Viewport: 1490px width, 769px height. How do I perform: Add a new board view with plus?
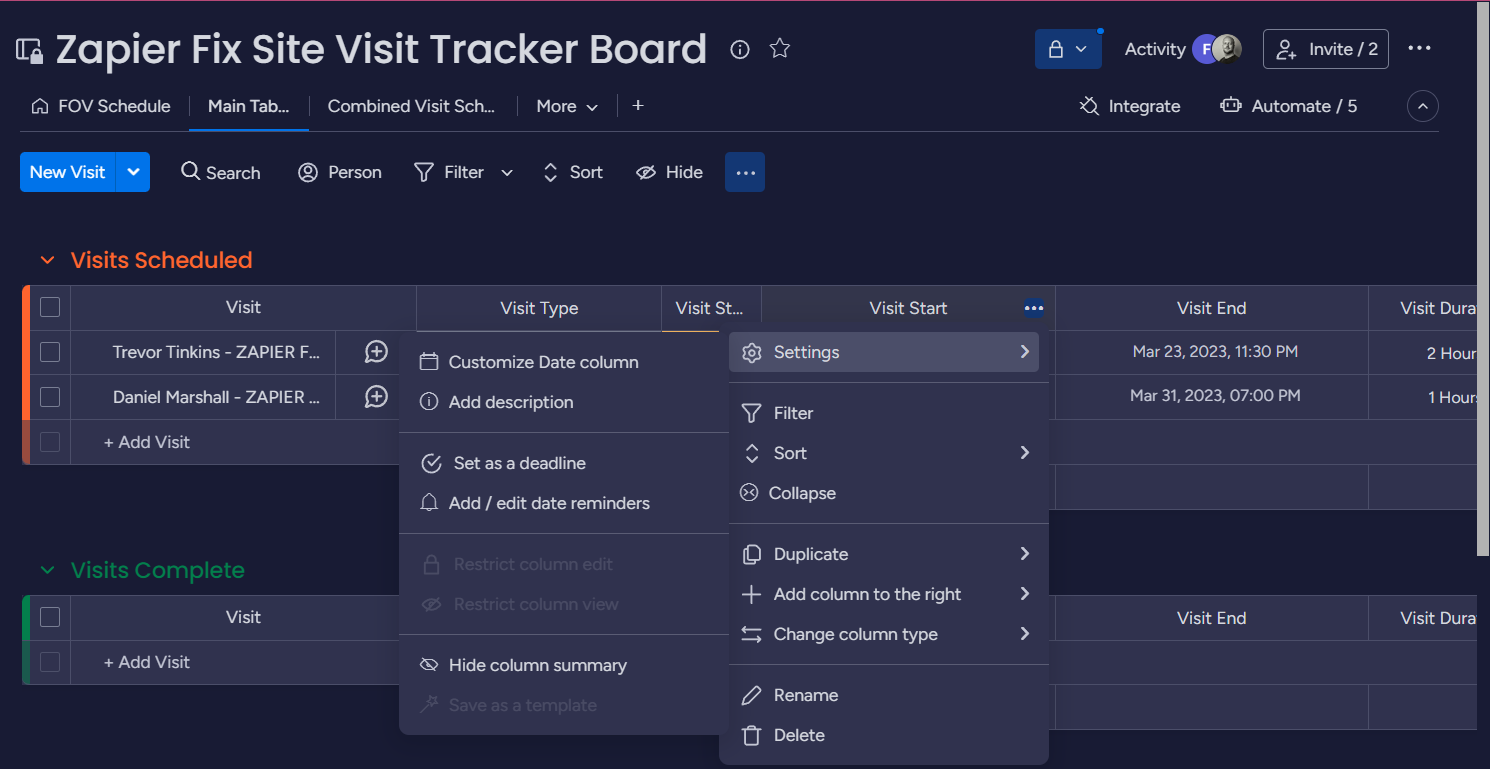(x=638, y=105)
